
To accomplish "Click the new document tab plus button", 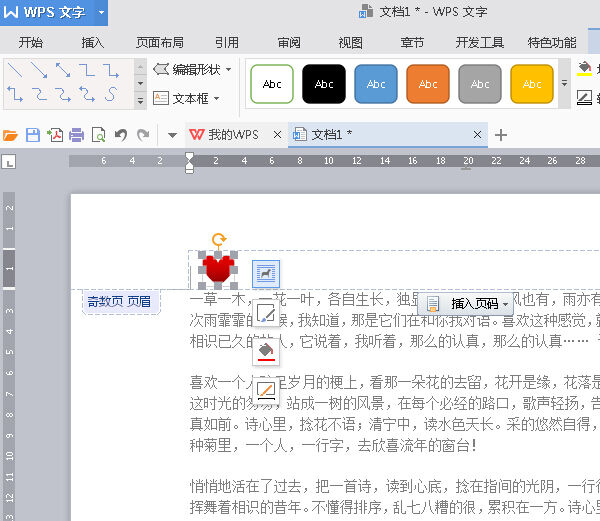I will click(x=502, y=135).
